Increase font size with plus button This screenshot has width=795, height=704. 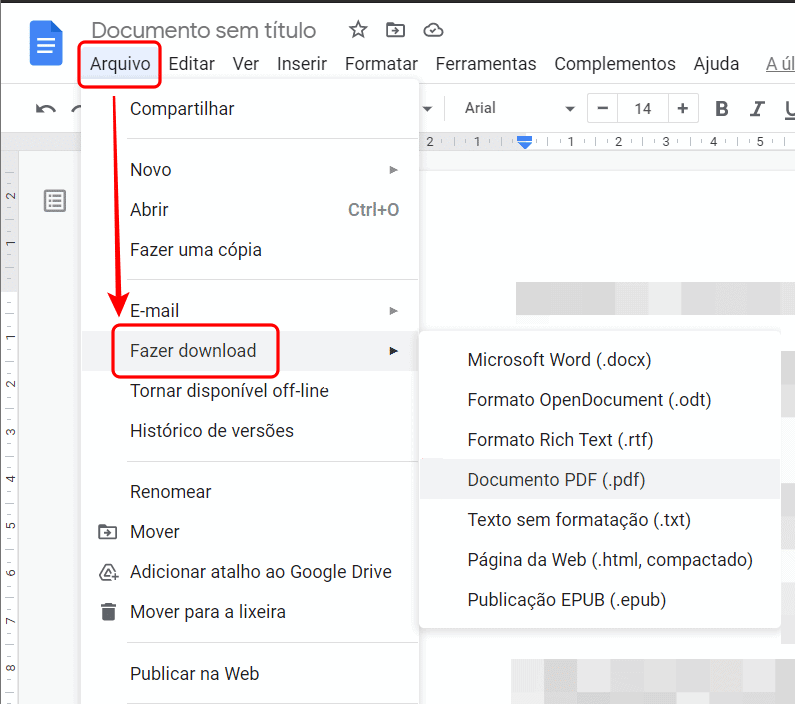click(x=683, y=108)
